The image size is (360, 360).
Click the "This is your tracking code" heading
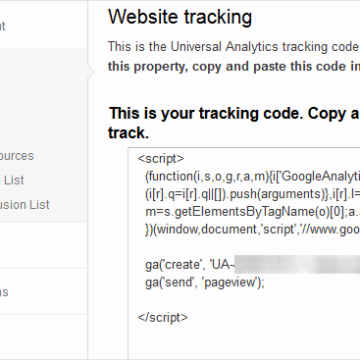234,114
